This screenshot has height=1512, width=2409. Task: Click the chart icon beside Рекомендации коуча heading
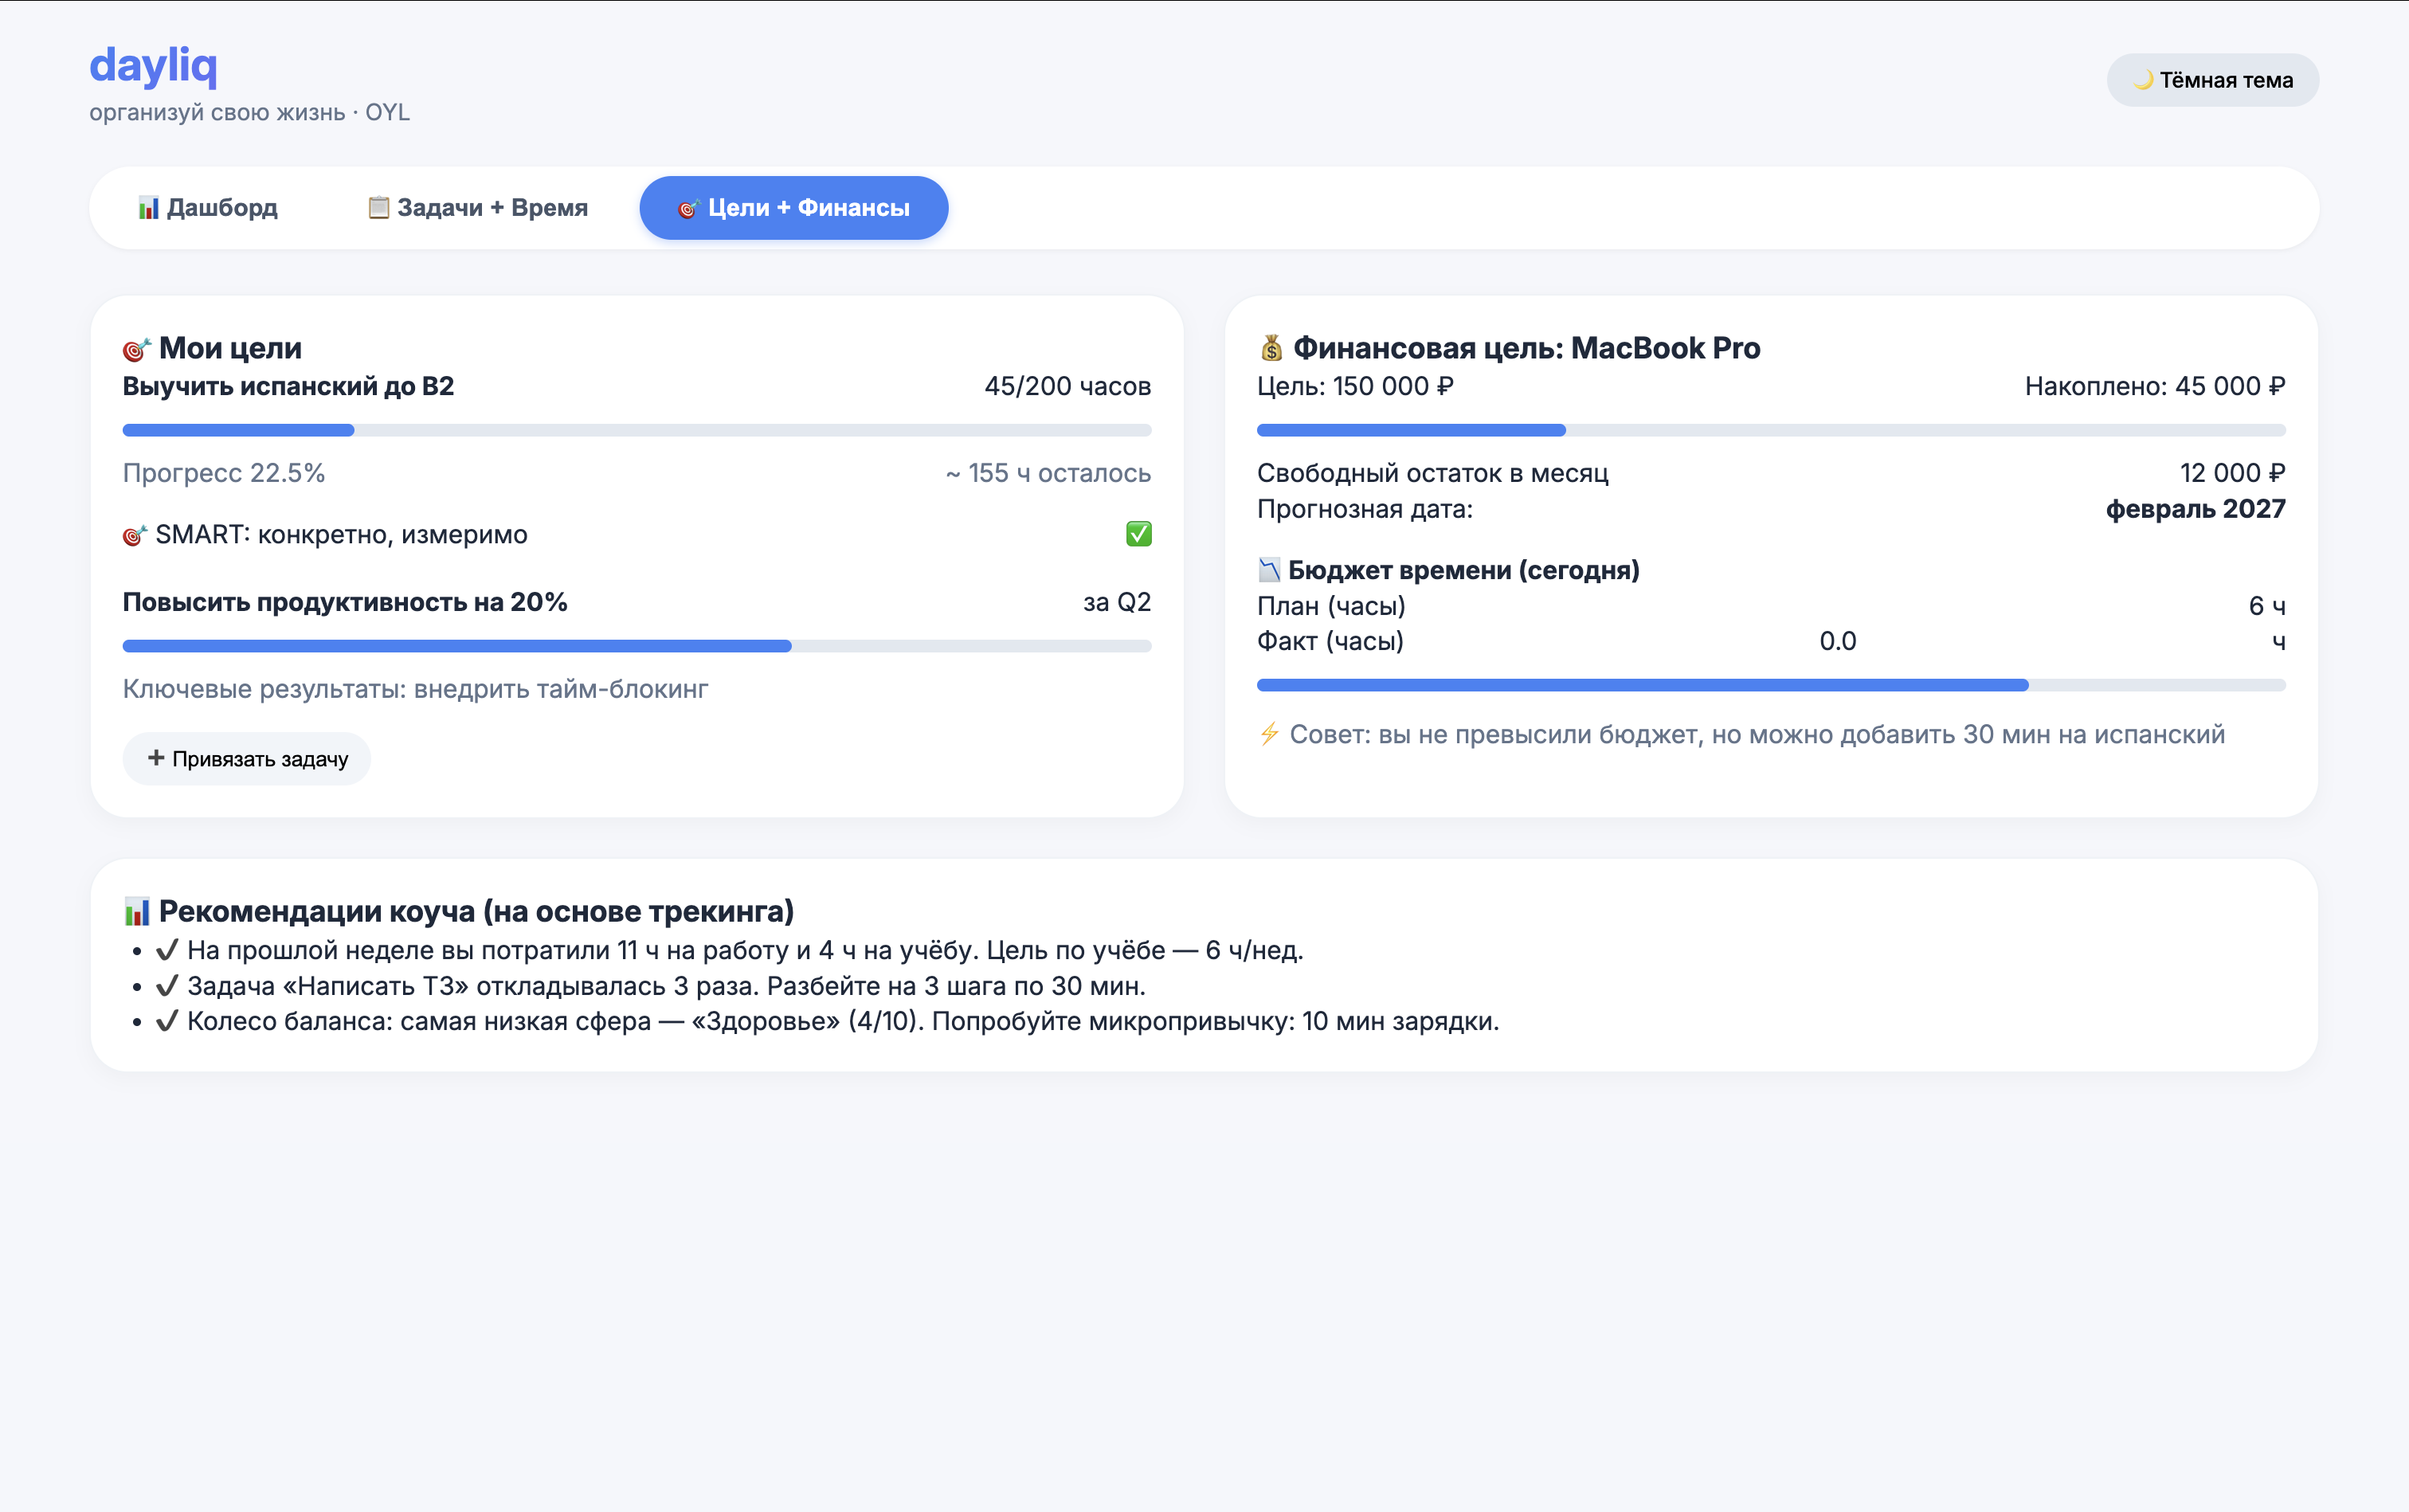(x=137, y=910)
